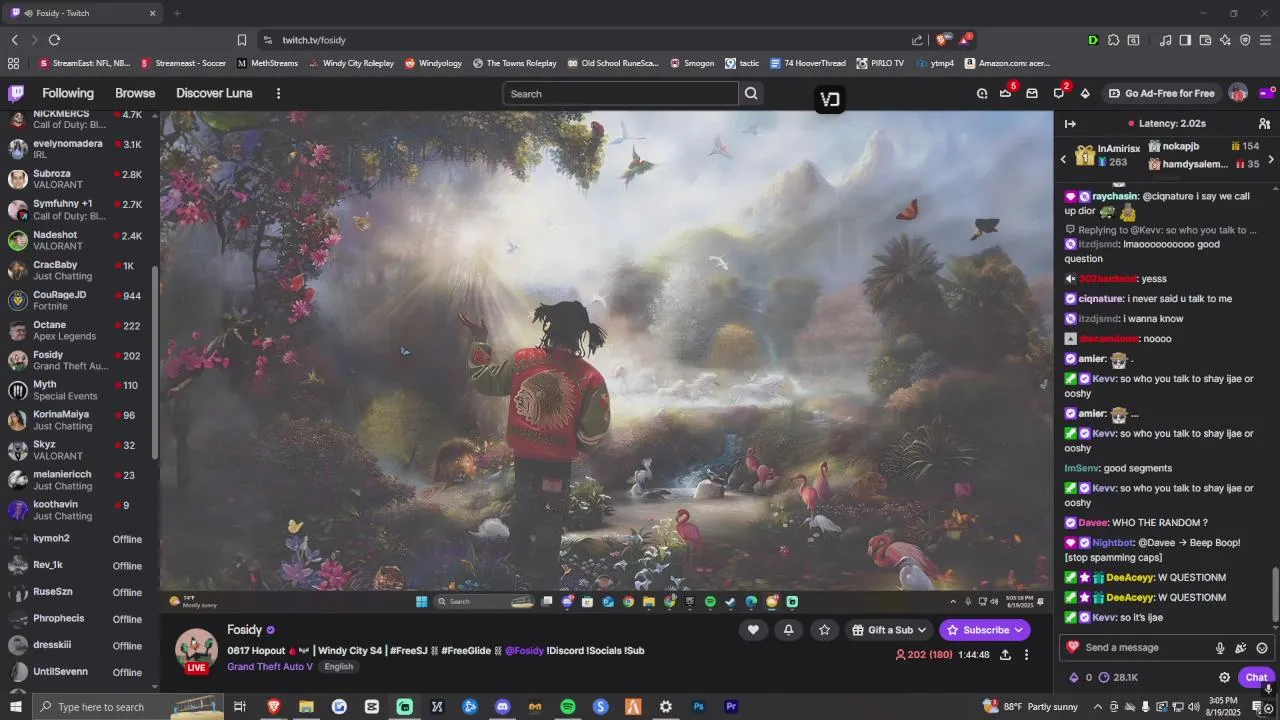Send message with Chat button

[1256, 677]
